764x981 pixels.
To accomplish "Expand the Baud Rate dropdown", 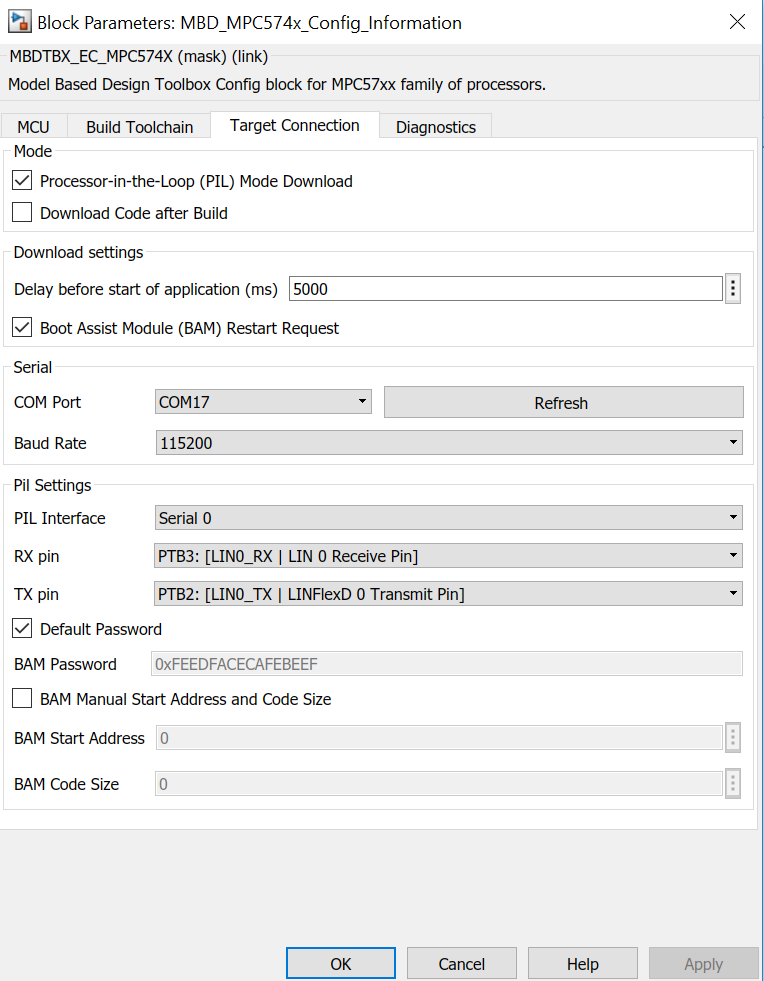I will [449, 442].
